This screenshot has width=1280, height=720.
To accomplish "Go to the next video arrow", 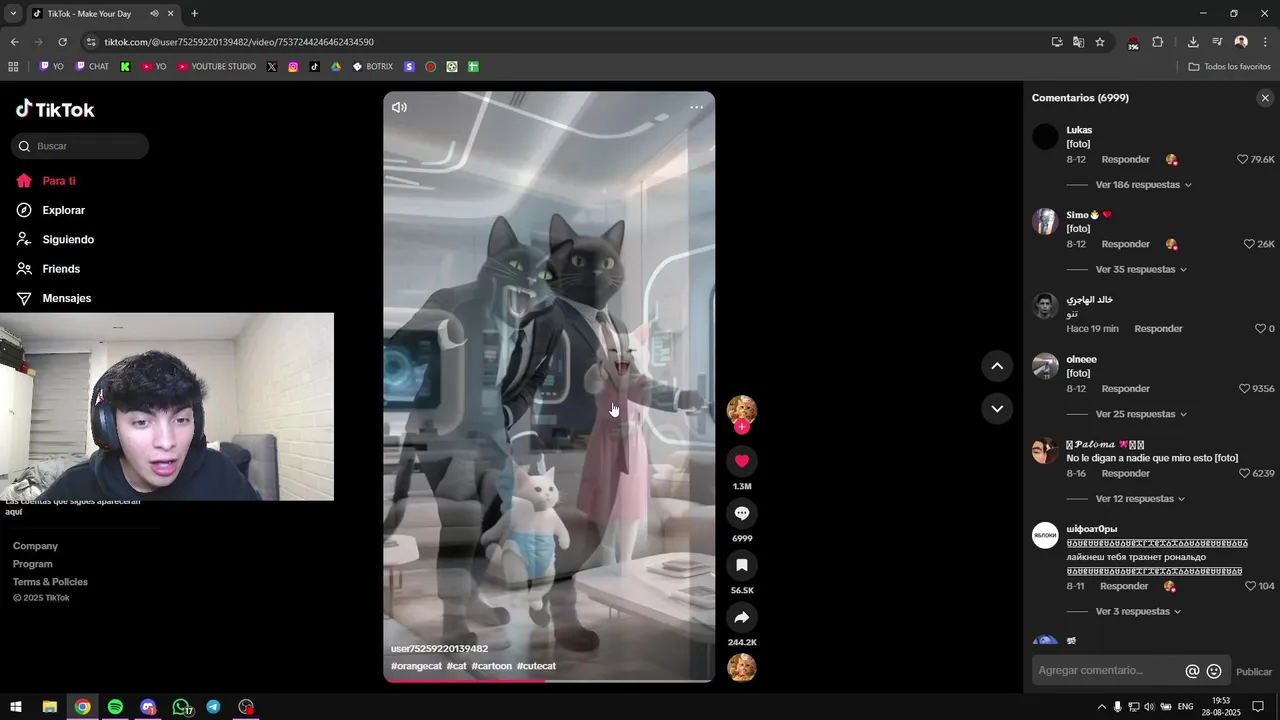I will [997, 408].
